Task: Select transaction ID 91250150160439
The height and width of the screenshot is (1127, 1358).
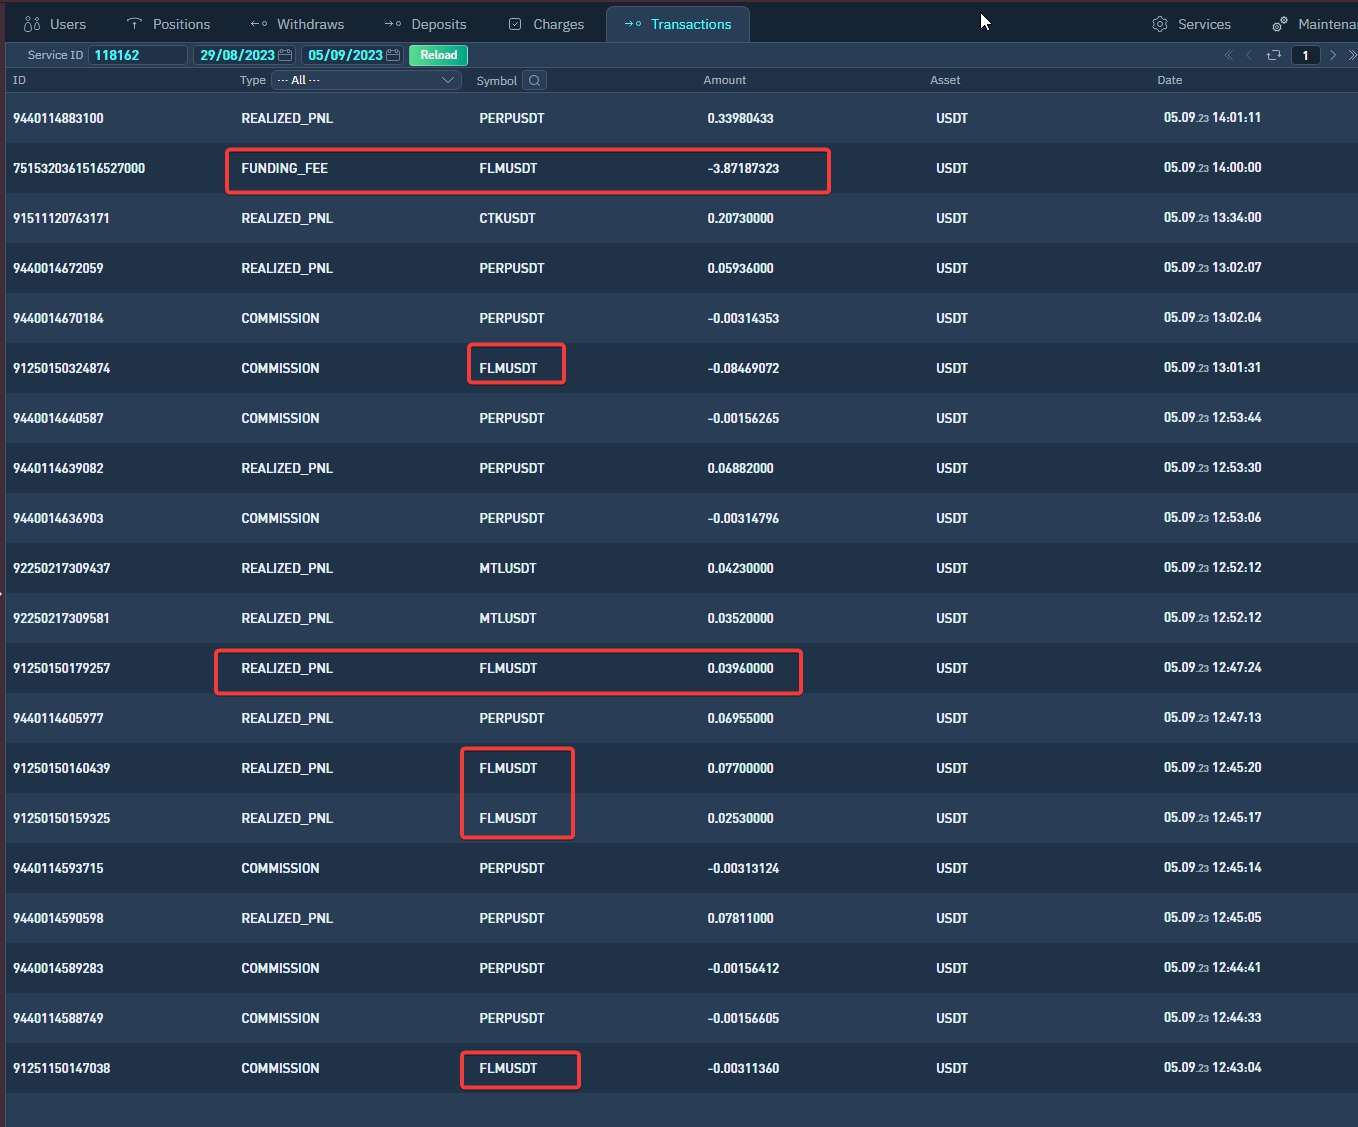Action: [61, 768]
